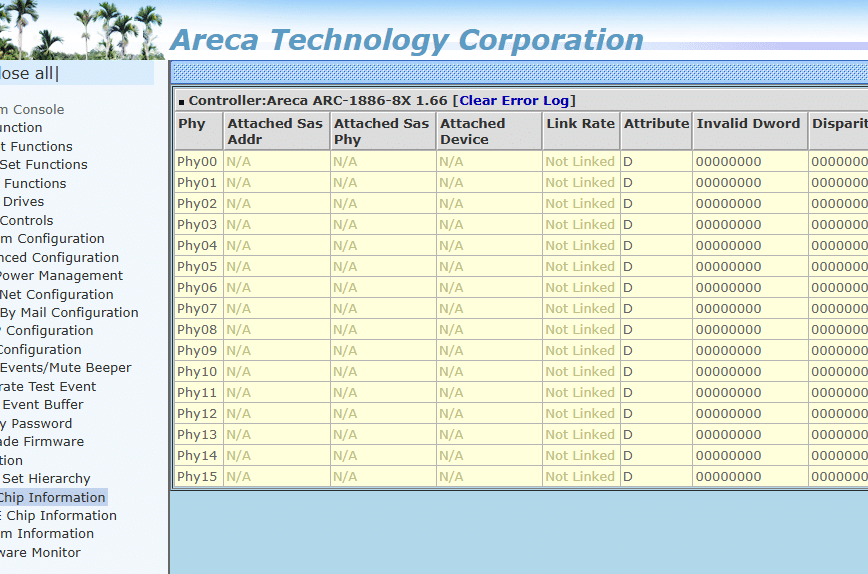Viewport: 868px width, 574px height.
Task: Select By Mail Configuration menu entry
Action: [x=69, y=313]
